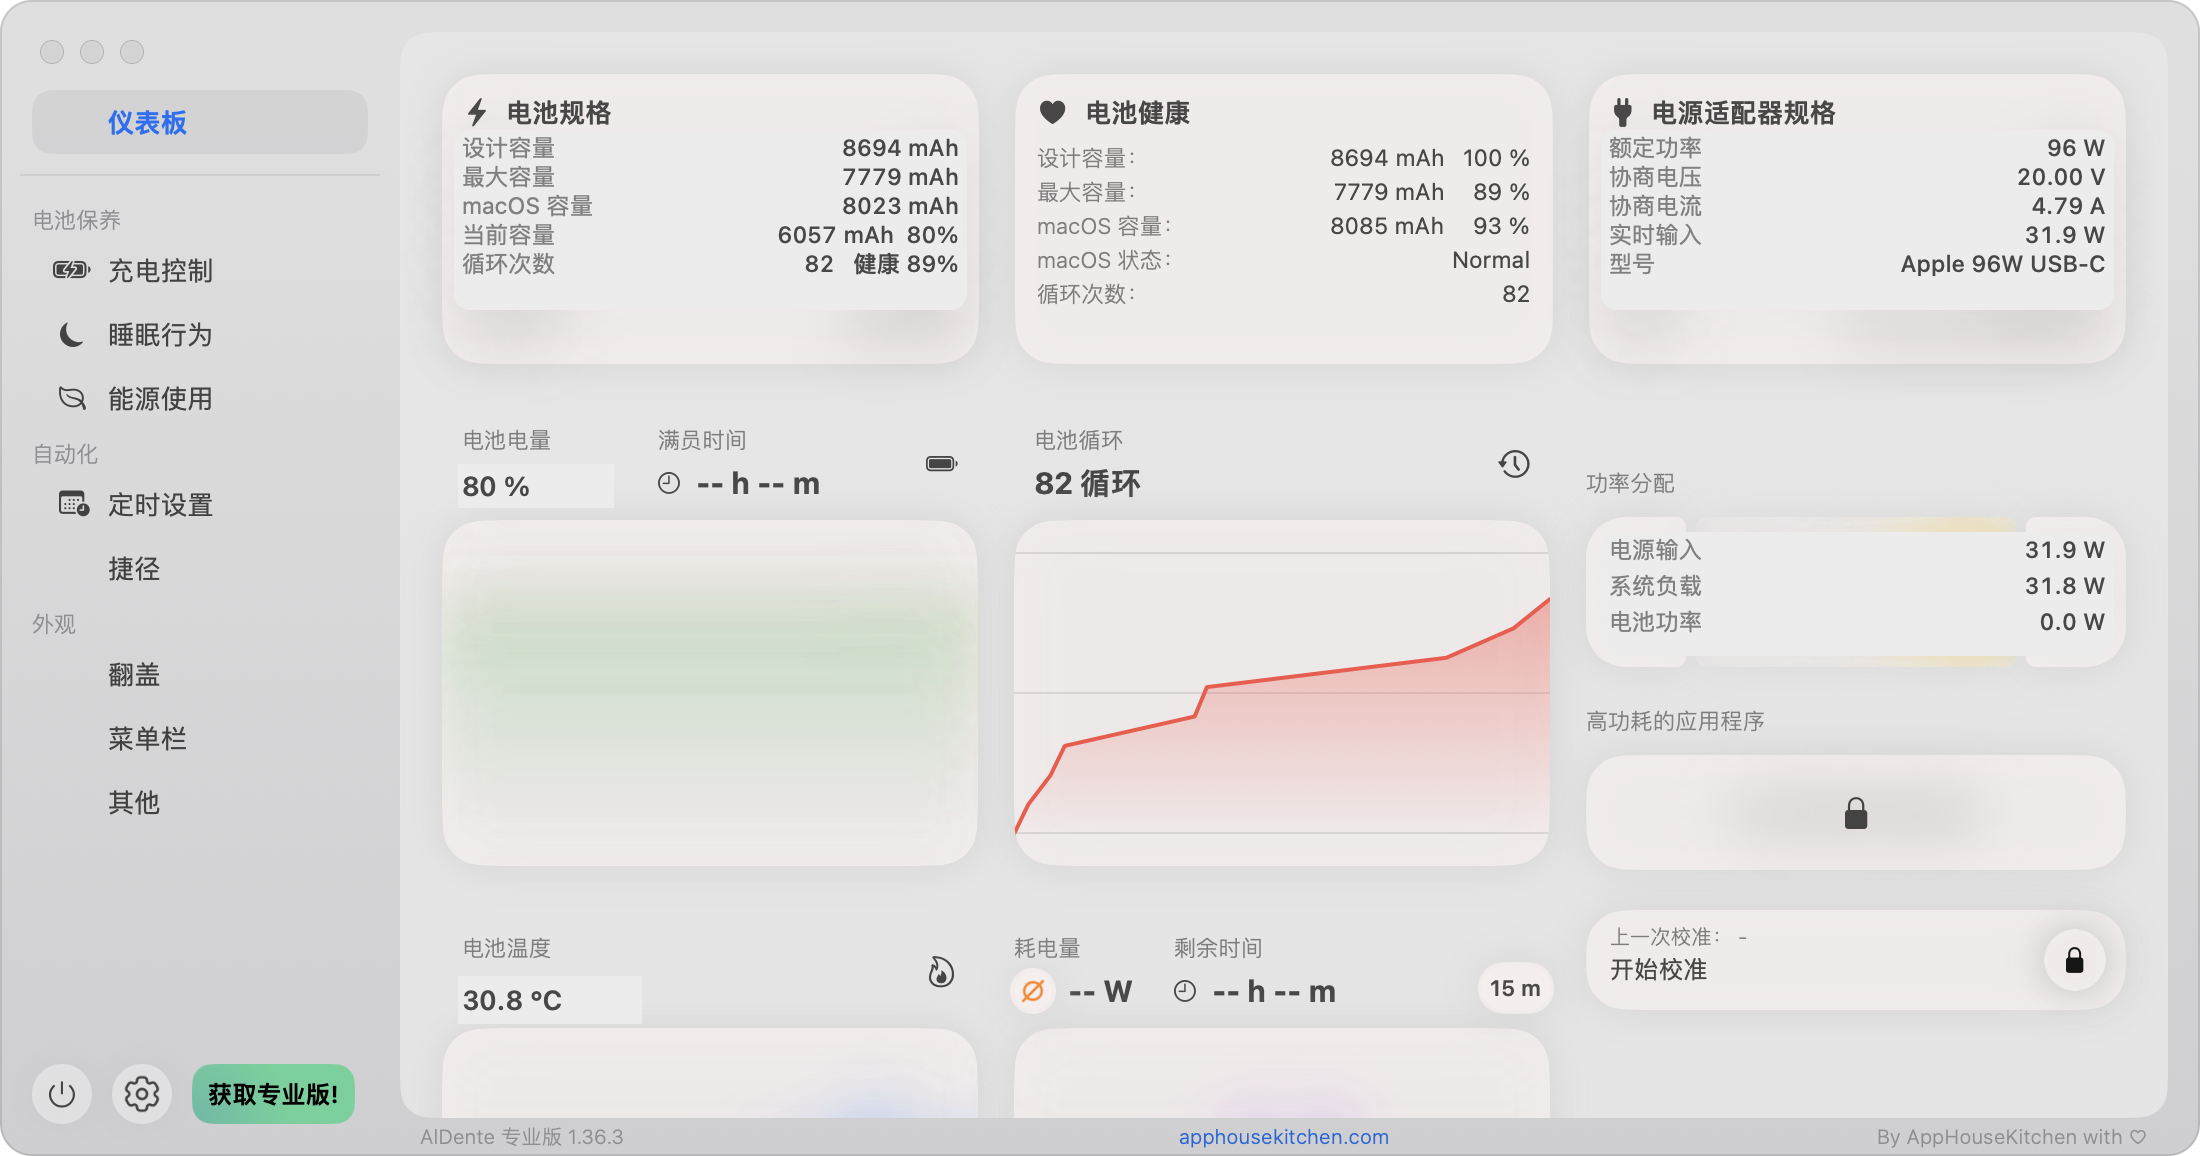
Task: Click the clock icon under 剩余时间
Action: (x=1185, y=991)
